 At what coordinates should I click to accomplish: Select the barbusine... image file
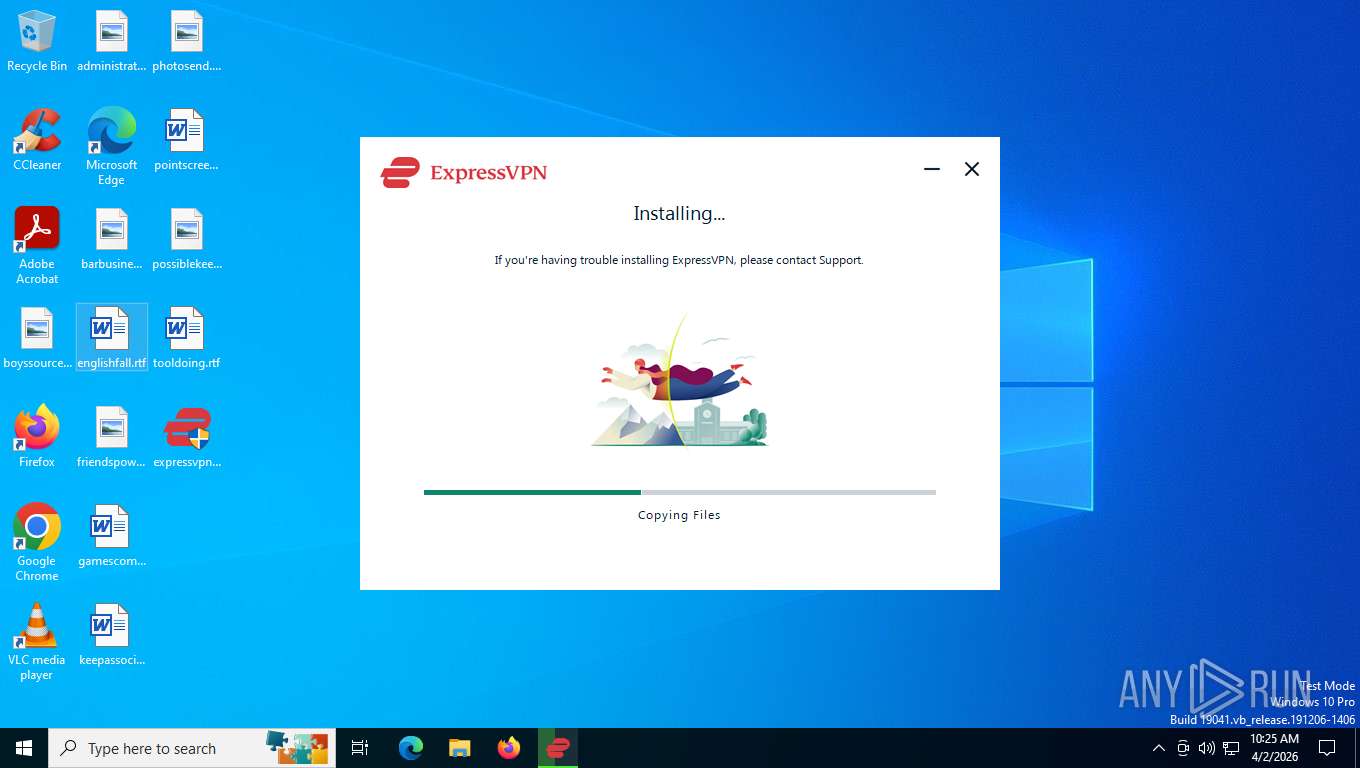[x=111, y=239]
